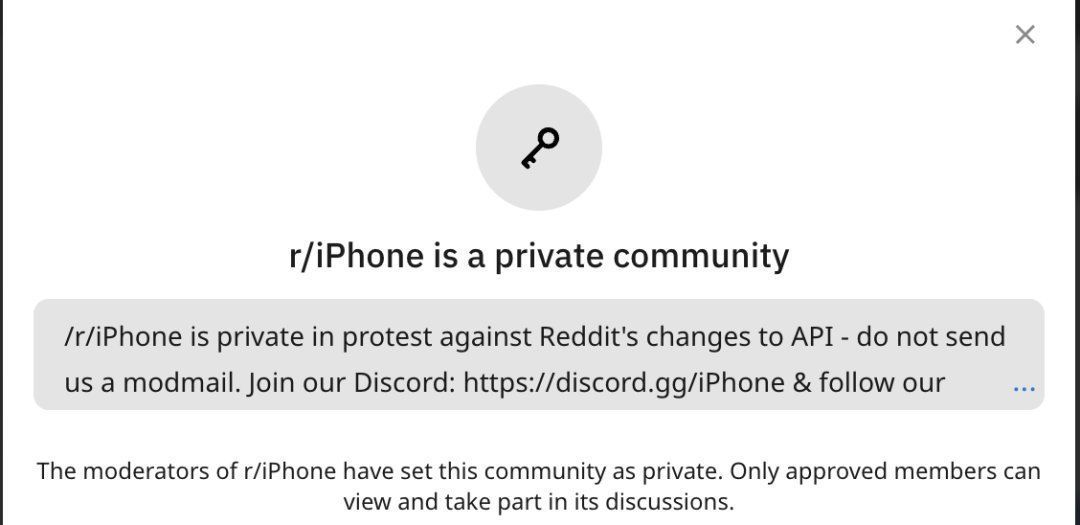Screen dimensions: 1080x525
Task: Click "view and take part in its discussions"
Action: 537,502
